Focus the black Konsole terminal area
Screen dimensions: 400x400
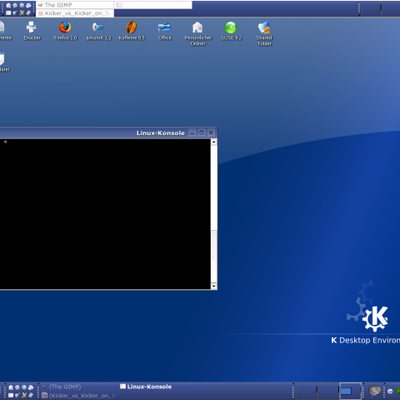(105, 214)
